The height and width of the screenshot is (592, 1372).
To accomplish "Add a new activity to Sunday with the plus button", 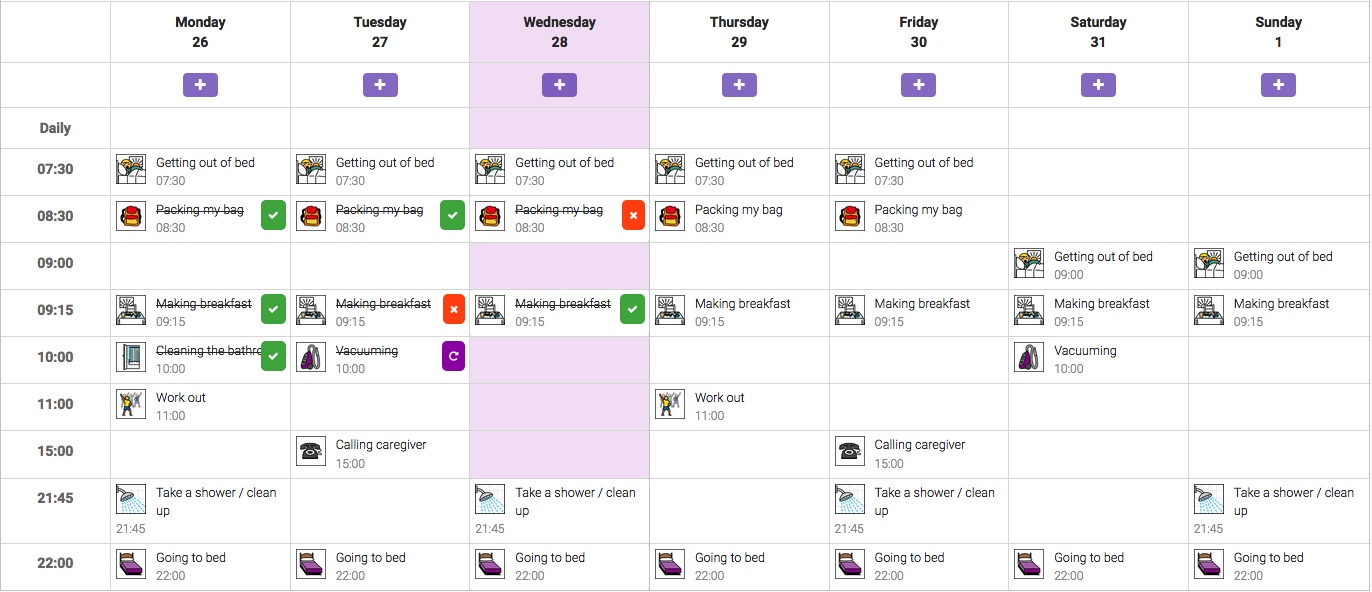I will pyautogui.click(x=1278, y=85).
